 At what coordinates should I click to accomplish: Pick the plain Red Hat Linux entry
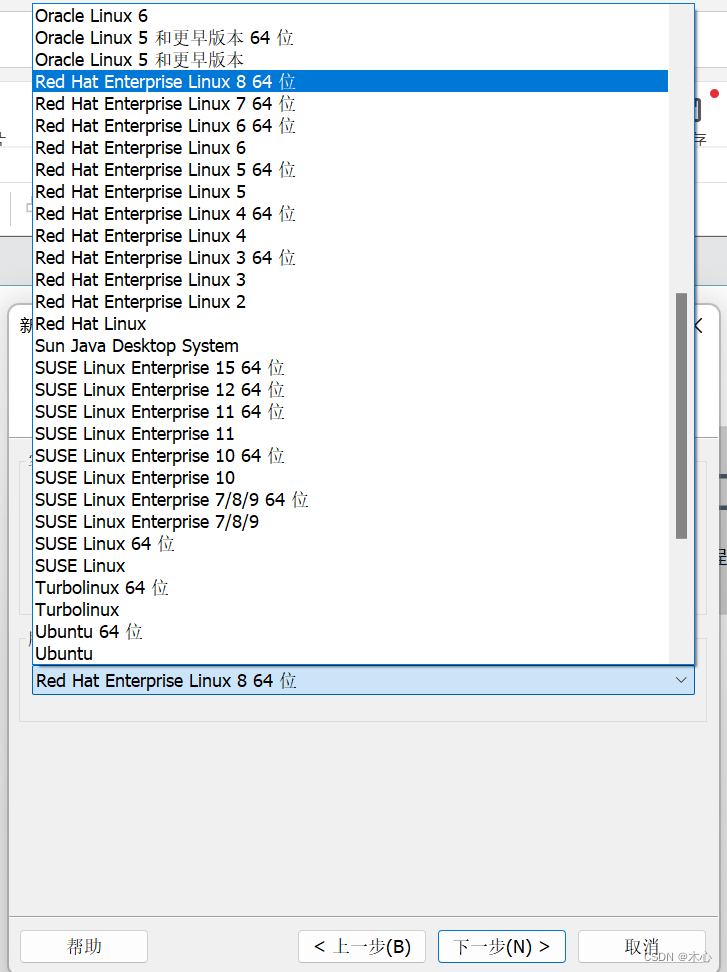(350, 324)
